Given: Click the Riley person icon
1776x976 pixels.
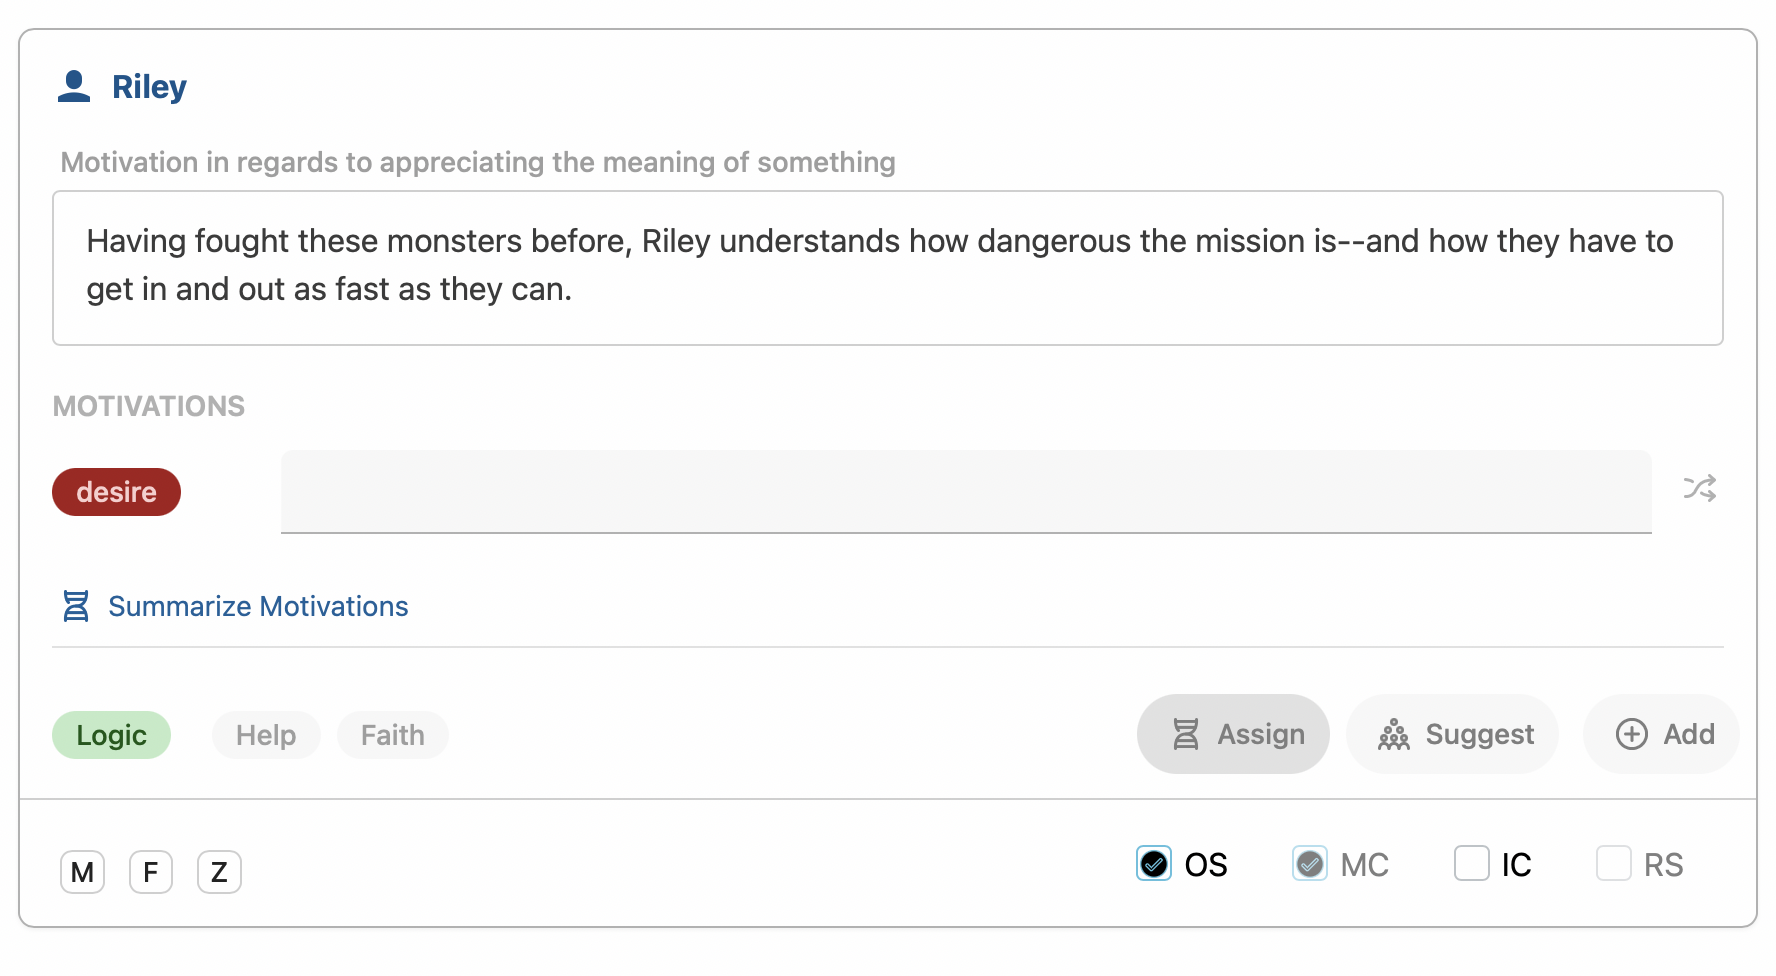Looking at the screenshot, I should click(74, 87).
